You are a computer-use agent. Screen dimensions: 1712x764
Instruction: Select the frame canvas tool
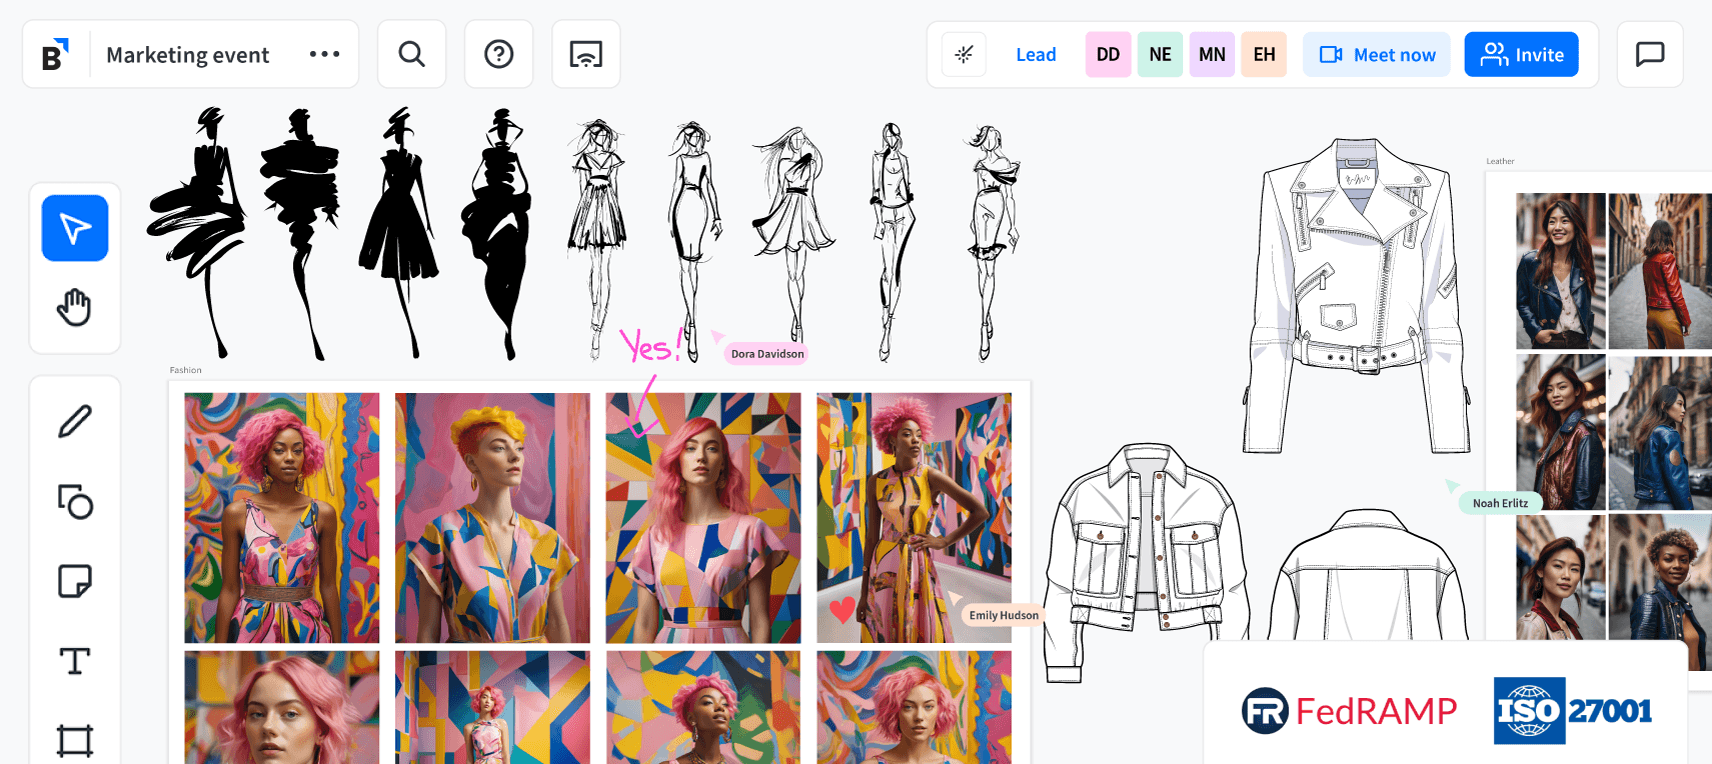tap(75, 741)
